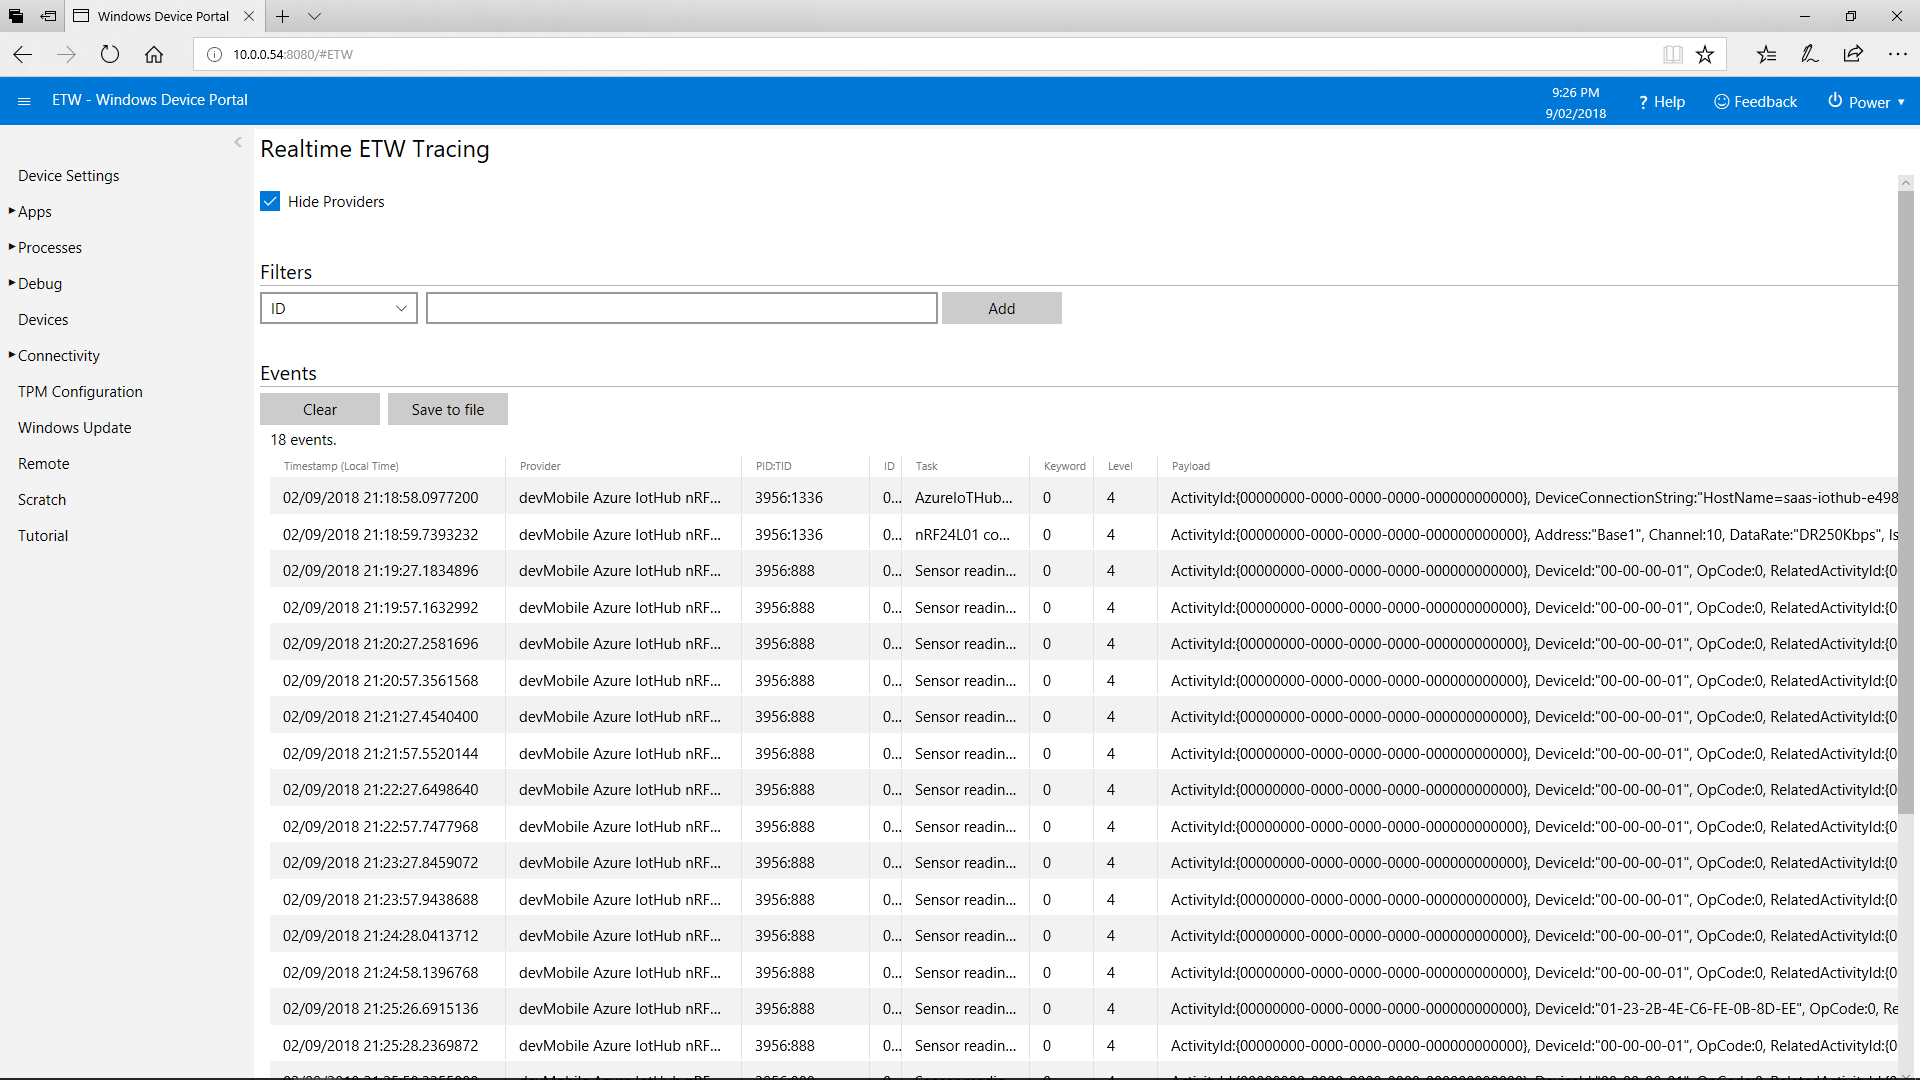Click the Add filter button
The width and height of the screenshot is (1920, 1080).
tap(1002, 307)
